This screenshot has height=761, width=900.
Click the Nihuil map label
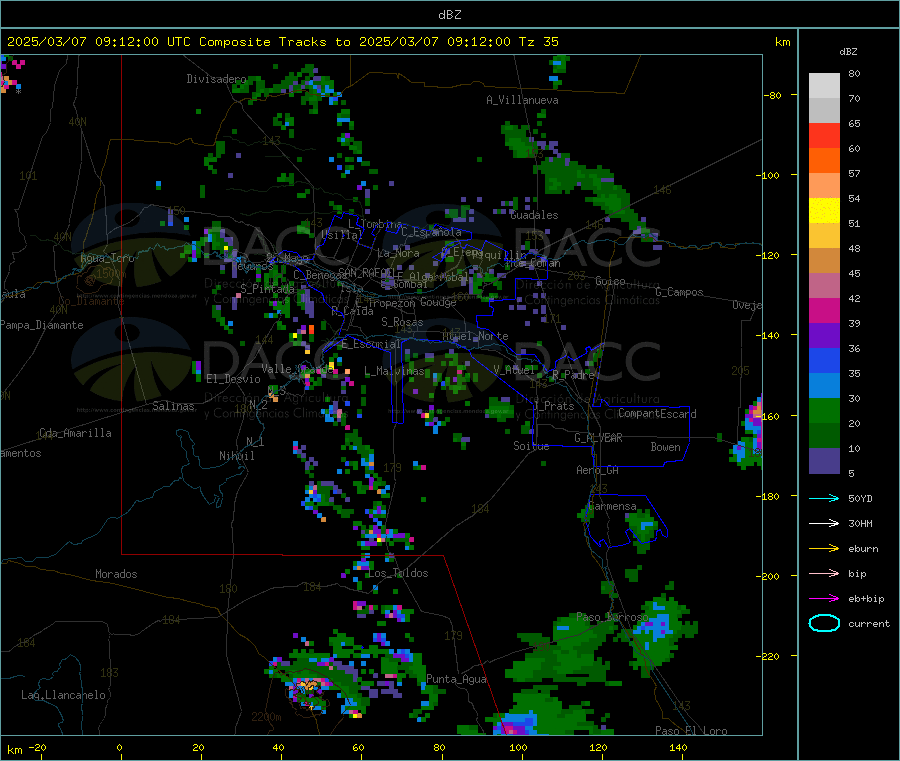pyautogui.click(x=237, y=456)
